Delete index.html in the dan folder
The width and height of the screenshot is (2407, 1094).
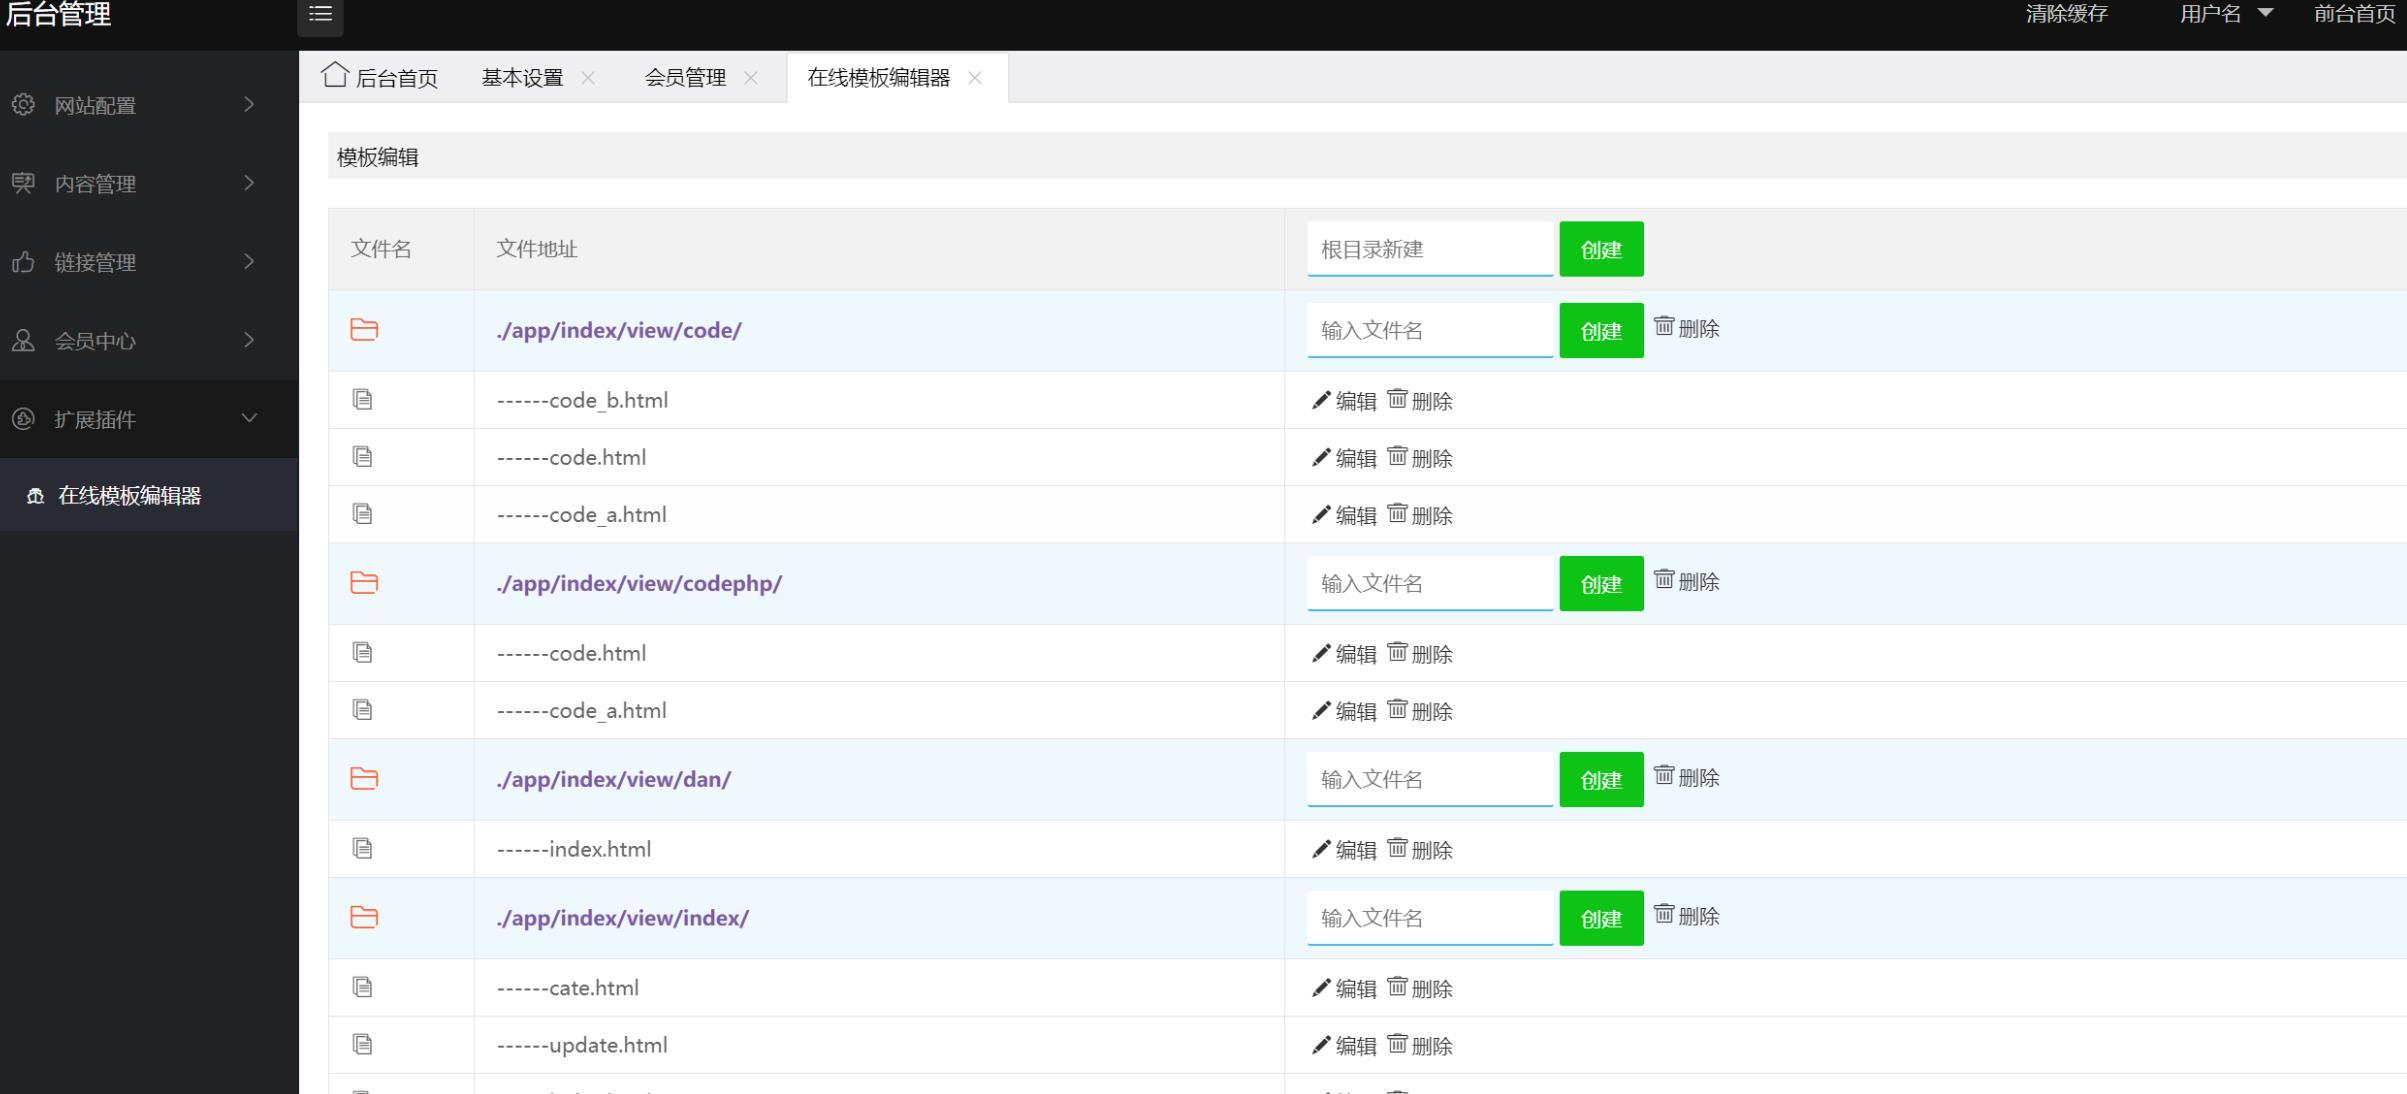tap(1420, 850)
